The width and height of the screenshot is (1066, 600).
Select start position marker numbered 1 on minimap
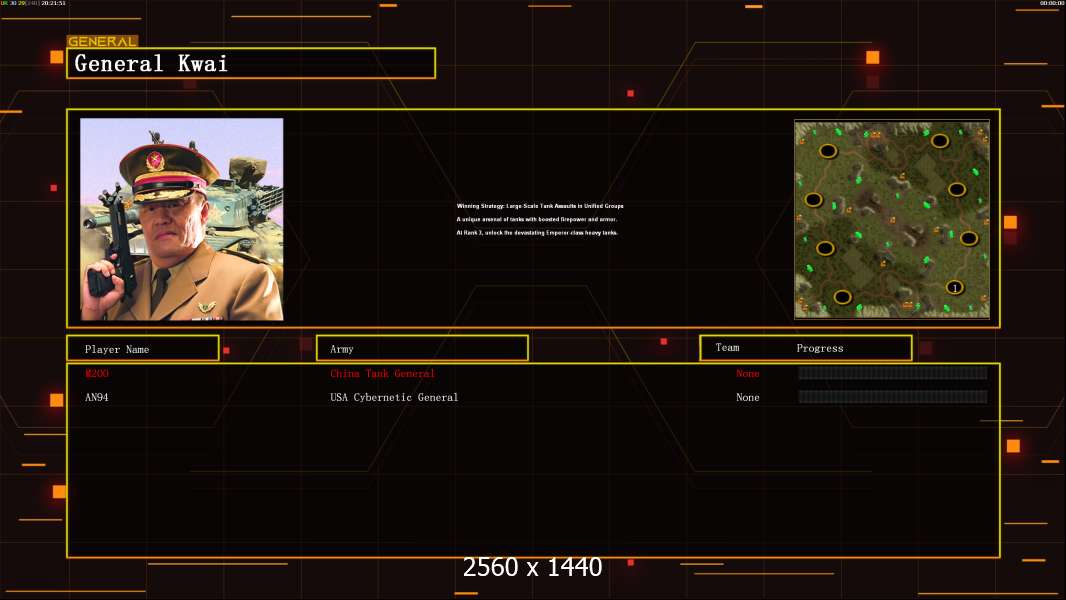tap(955, 287)
